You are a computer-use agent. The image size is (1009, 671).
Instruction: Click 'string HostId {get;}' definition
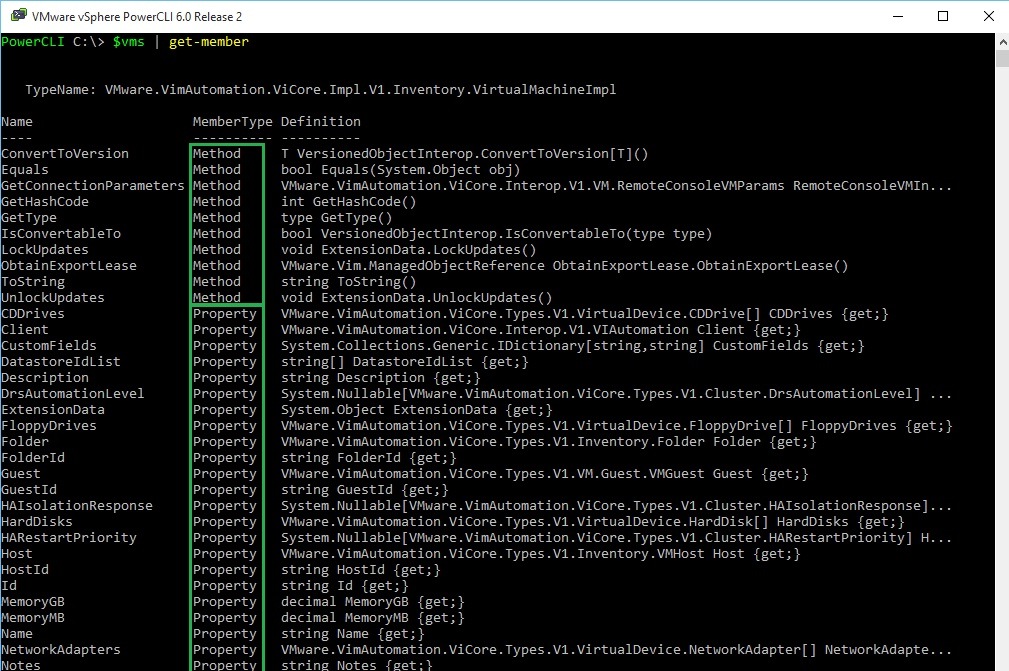click(x=361, y=569)
